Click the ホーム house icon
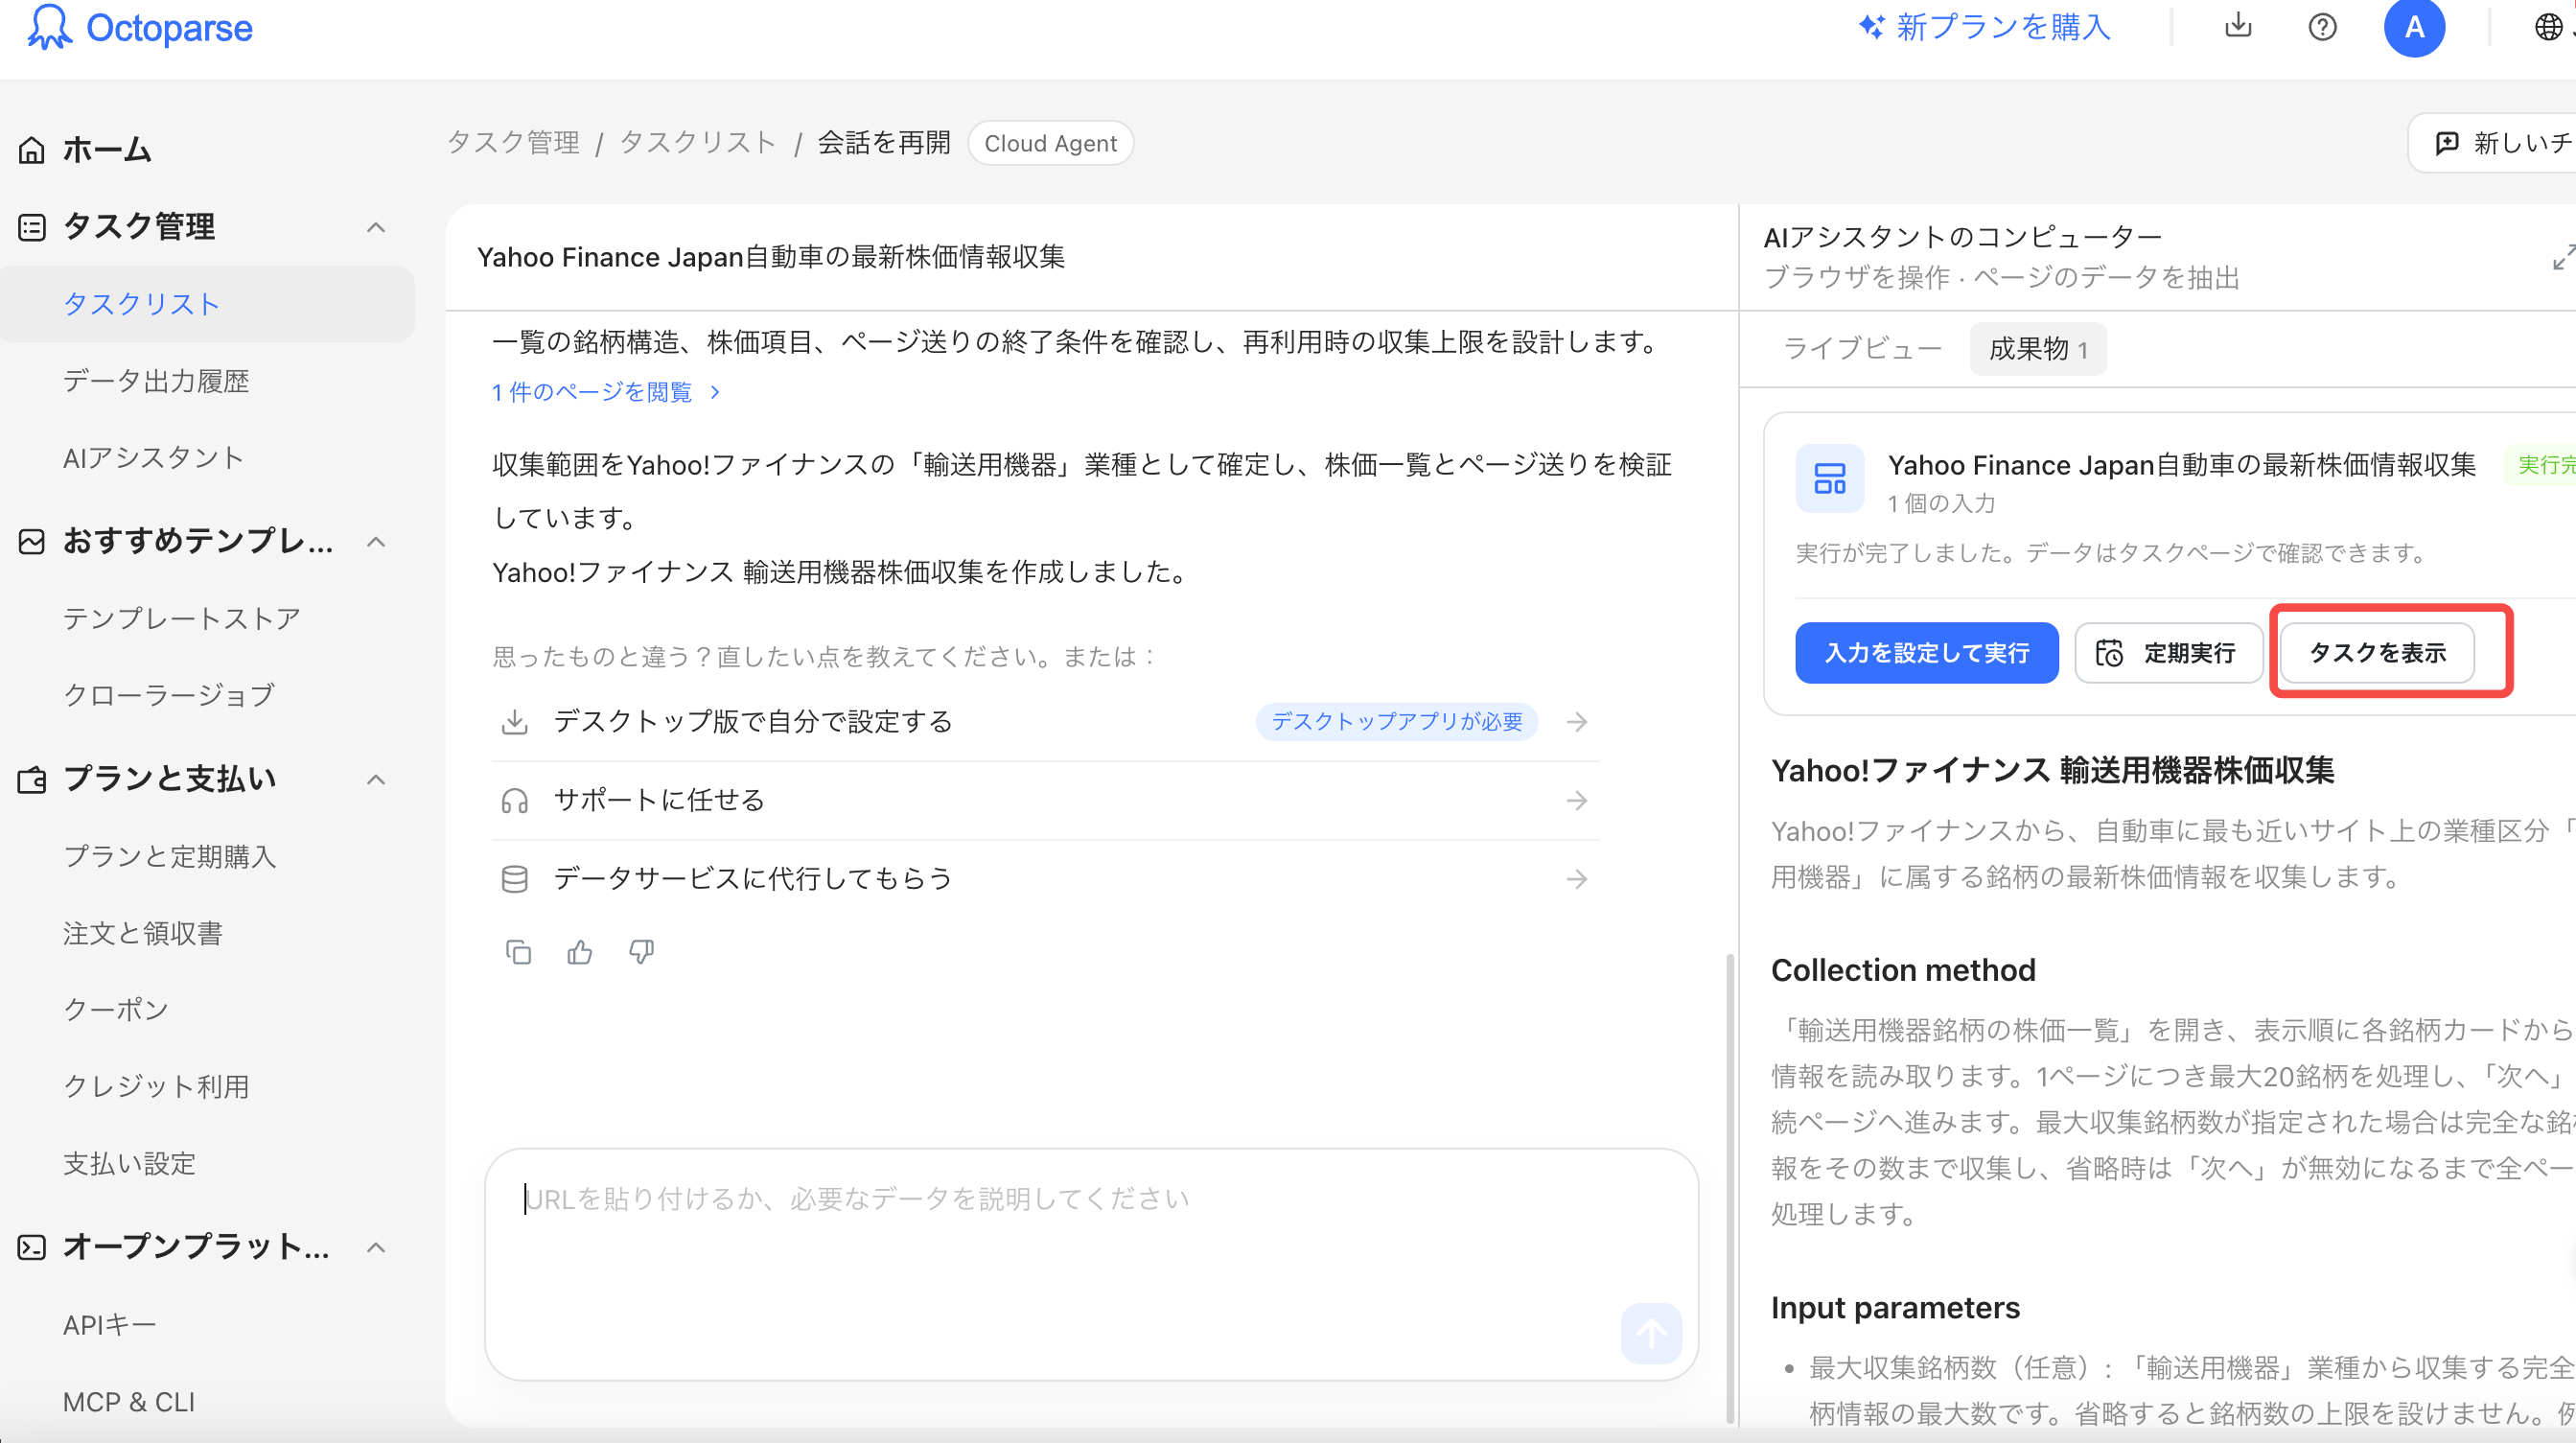 [x=32, y=150]
